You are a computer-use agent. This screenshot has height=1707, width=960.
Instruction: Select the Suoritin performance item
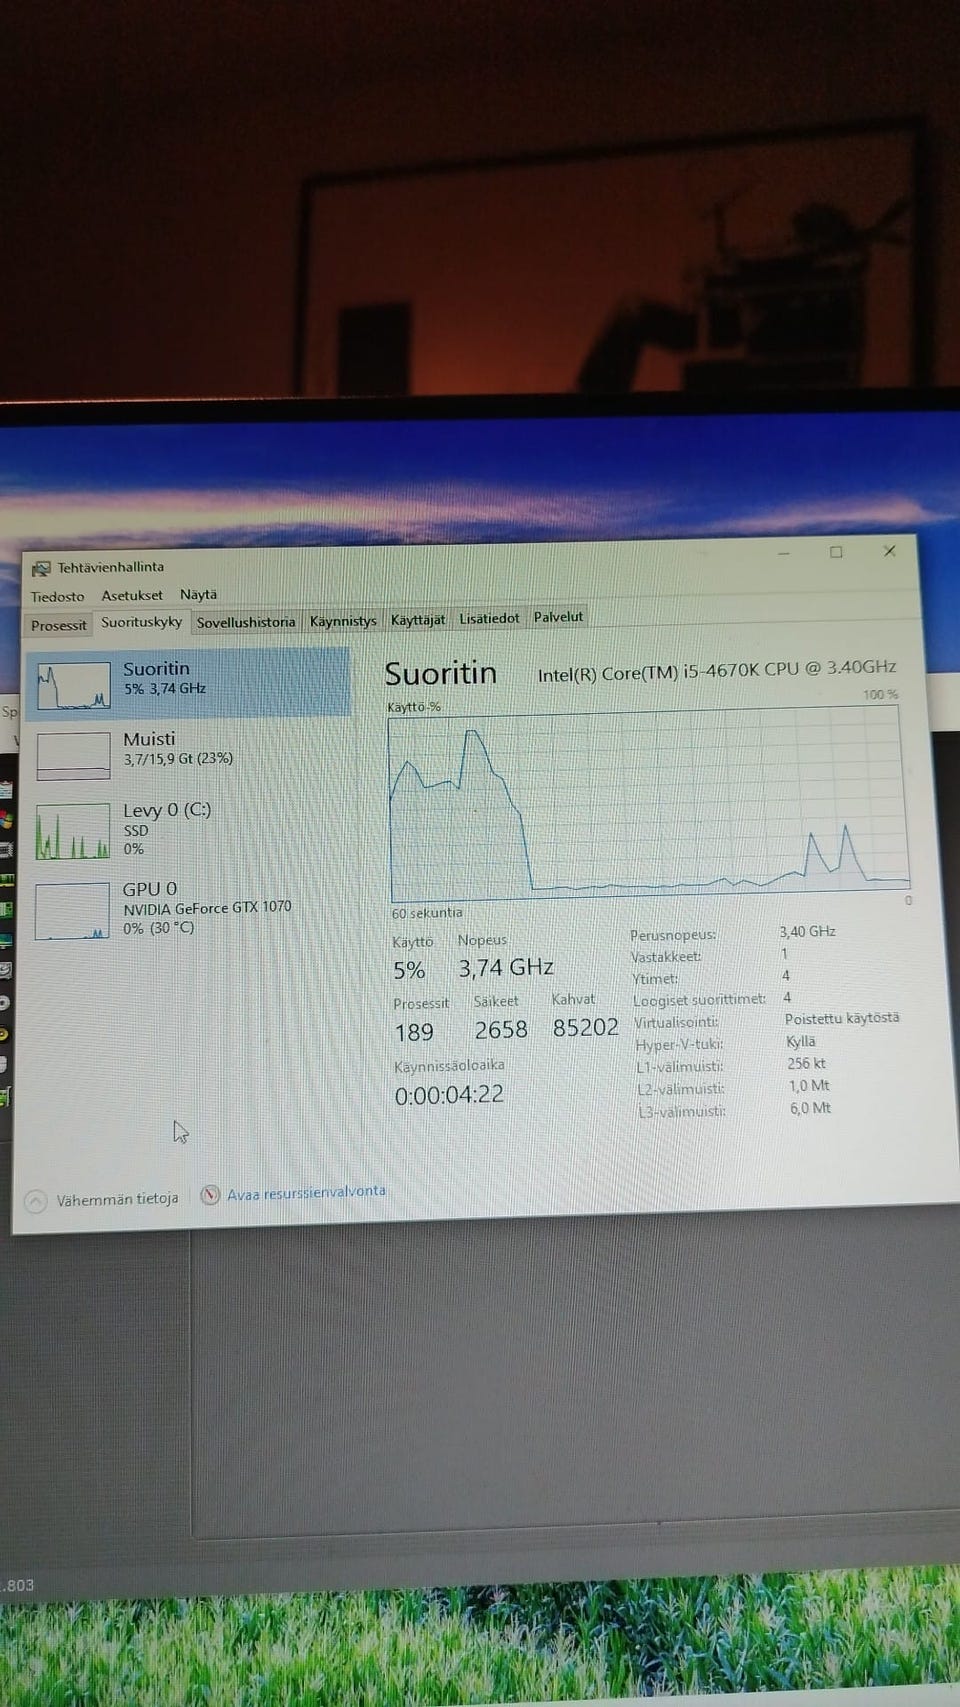point(189,683)
